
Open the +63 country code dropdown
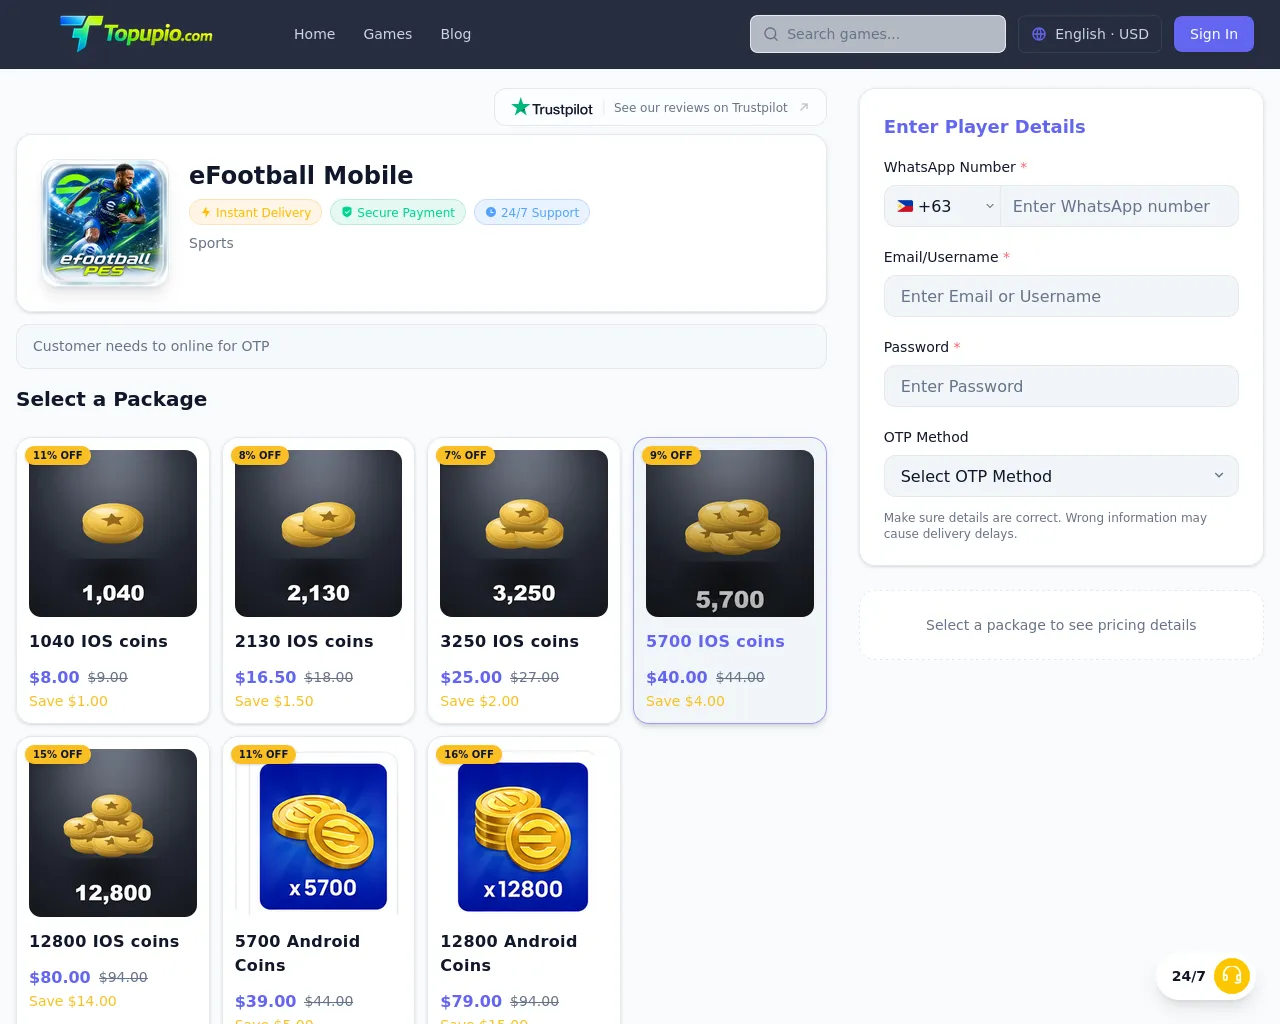click(943, 206)
